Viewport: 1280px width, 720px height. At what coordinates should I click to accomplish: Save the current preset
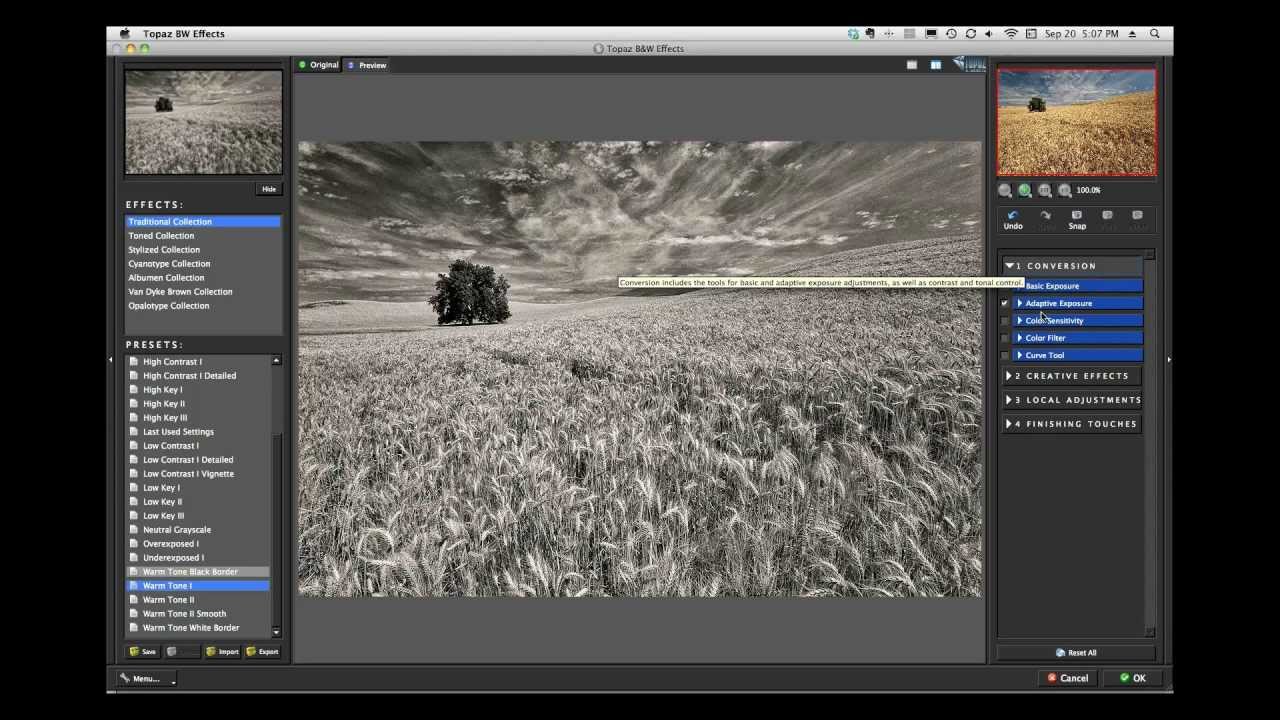tap(142, 652)
